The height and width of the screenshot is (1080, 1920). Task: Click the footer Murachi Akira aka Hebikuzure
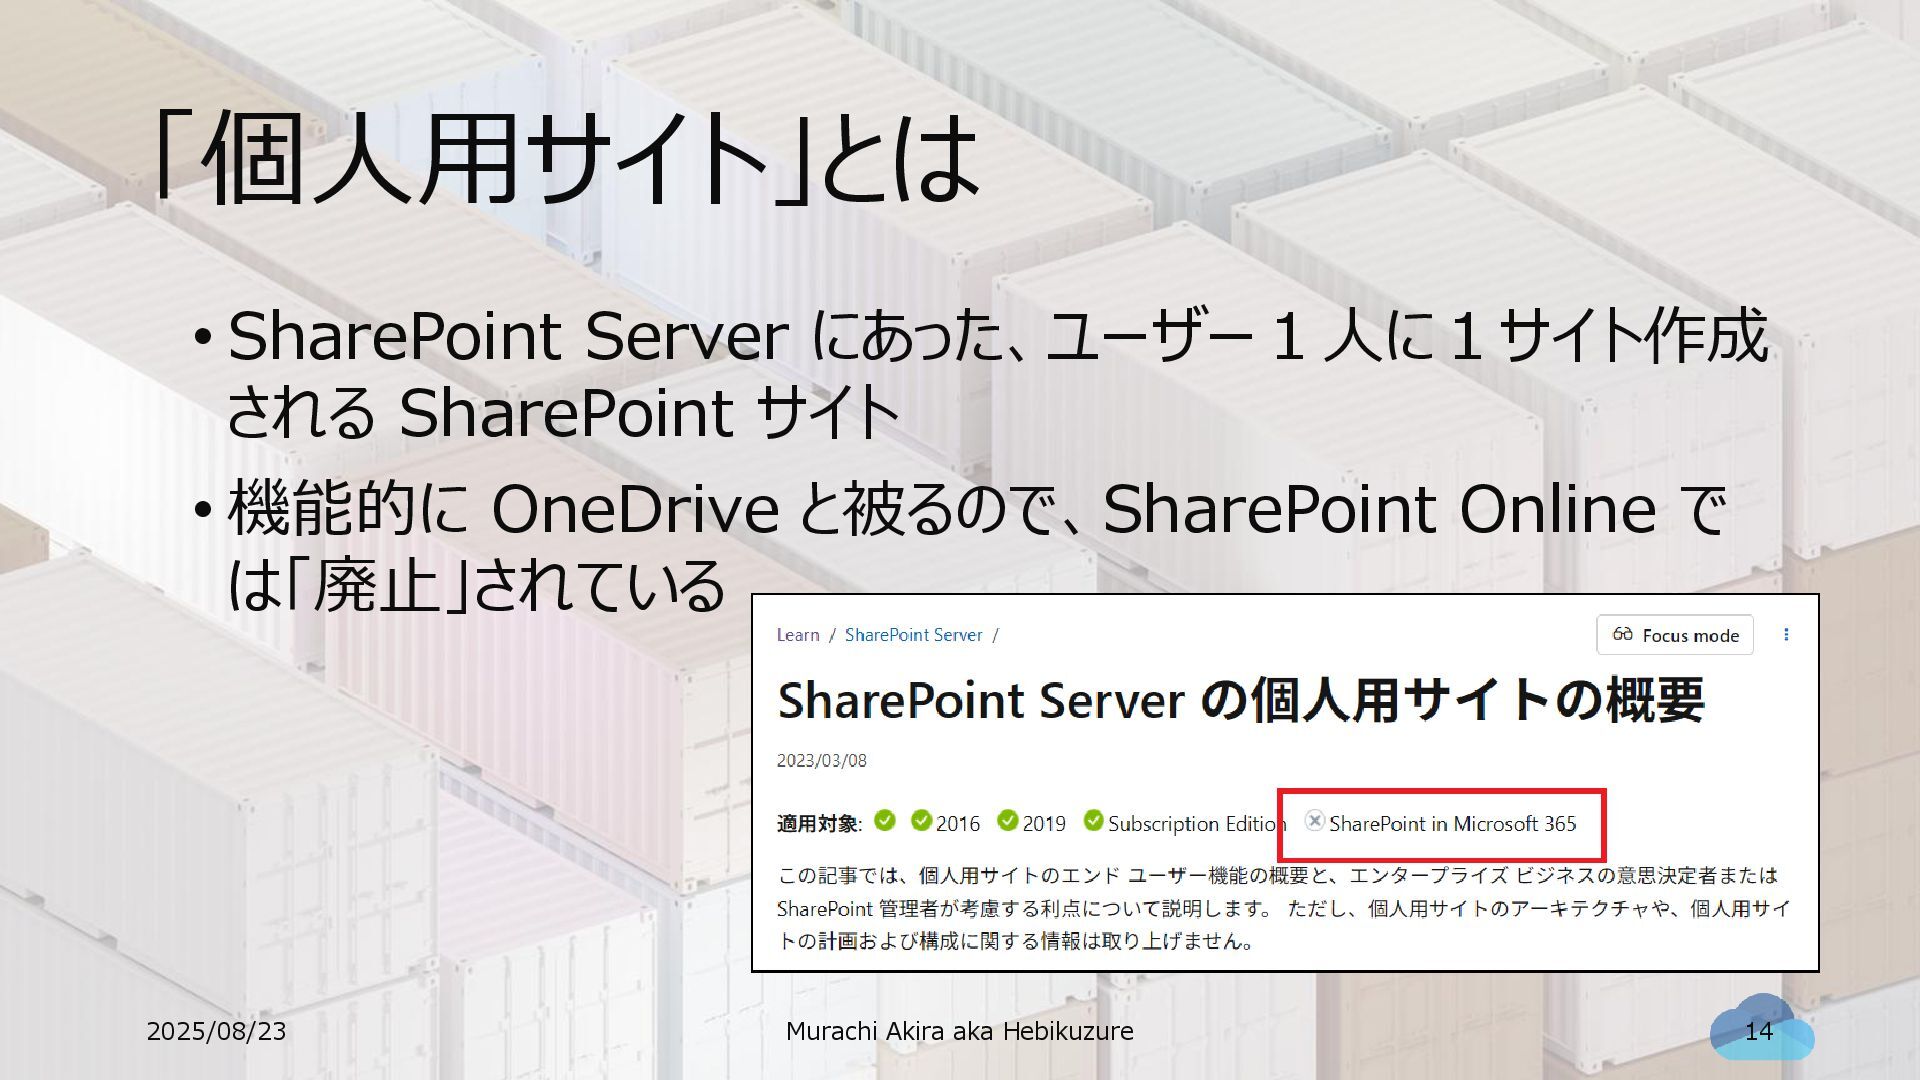pos(960,1032)
